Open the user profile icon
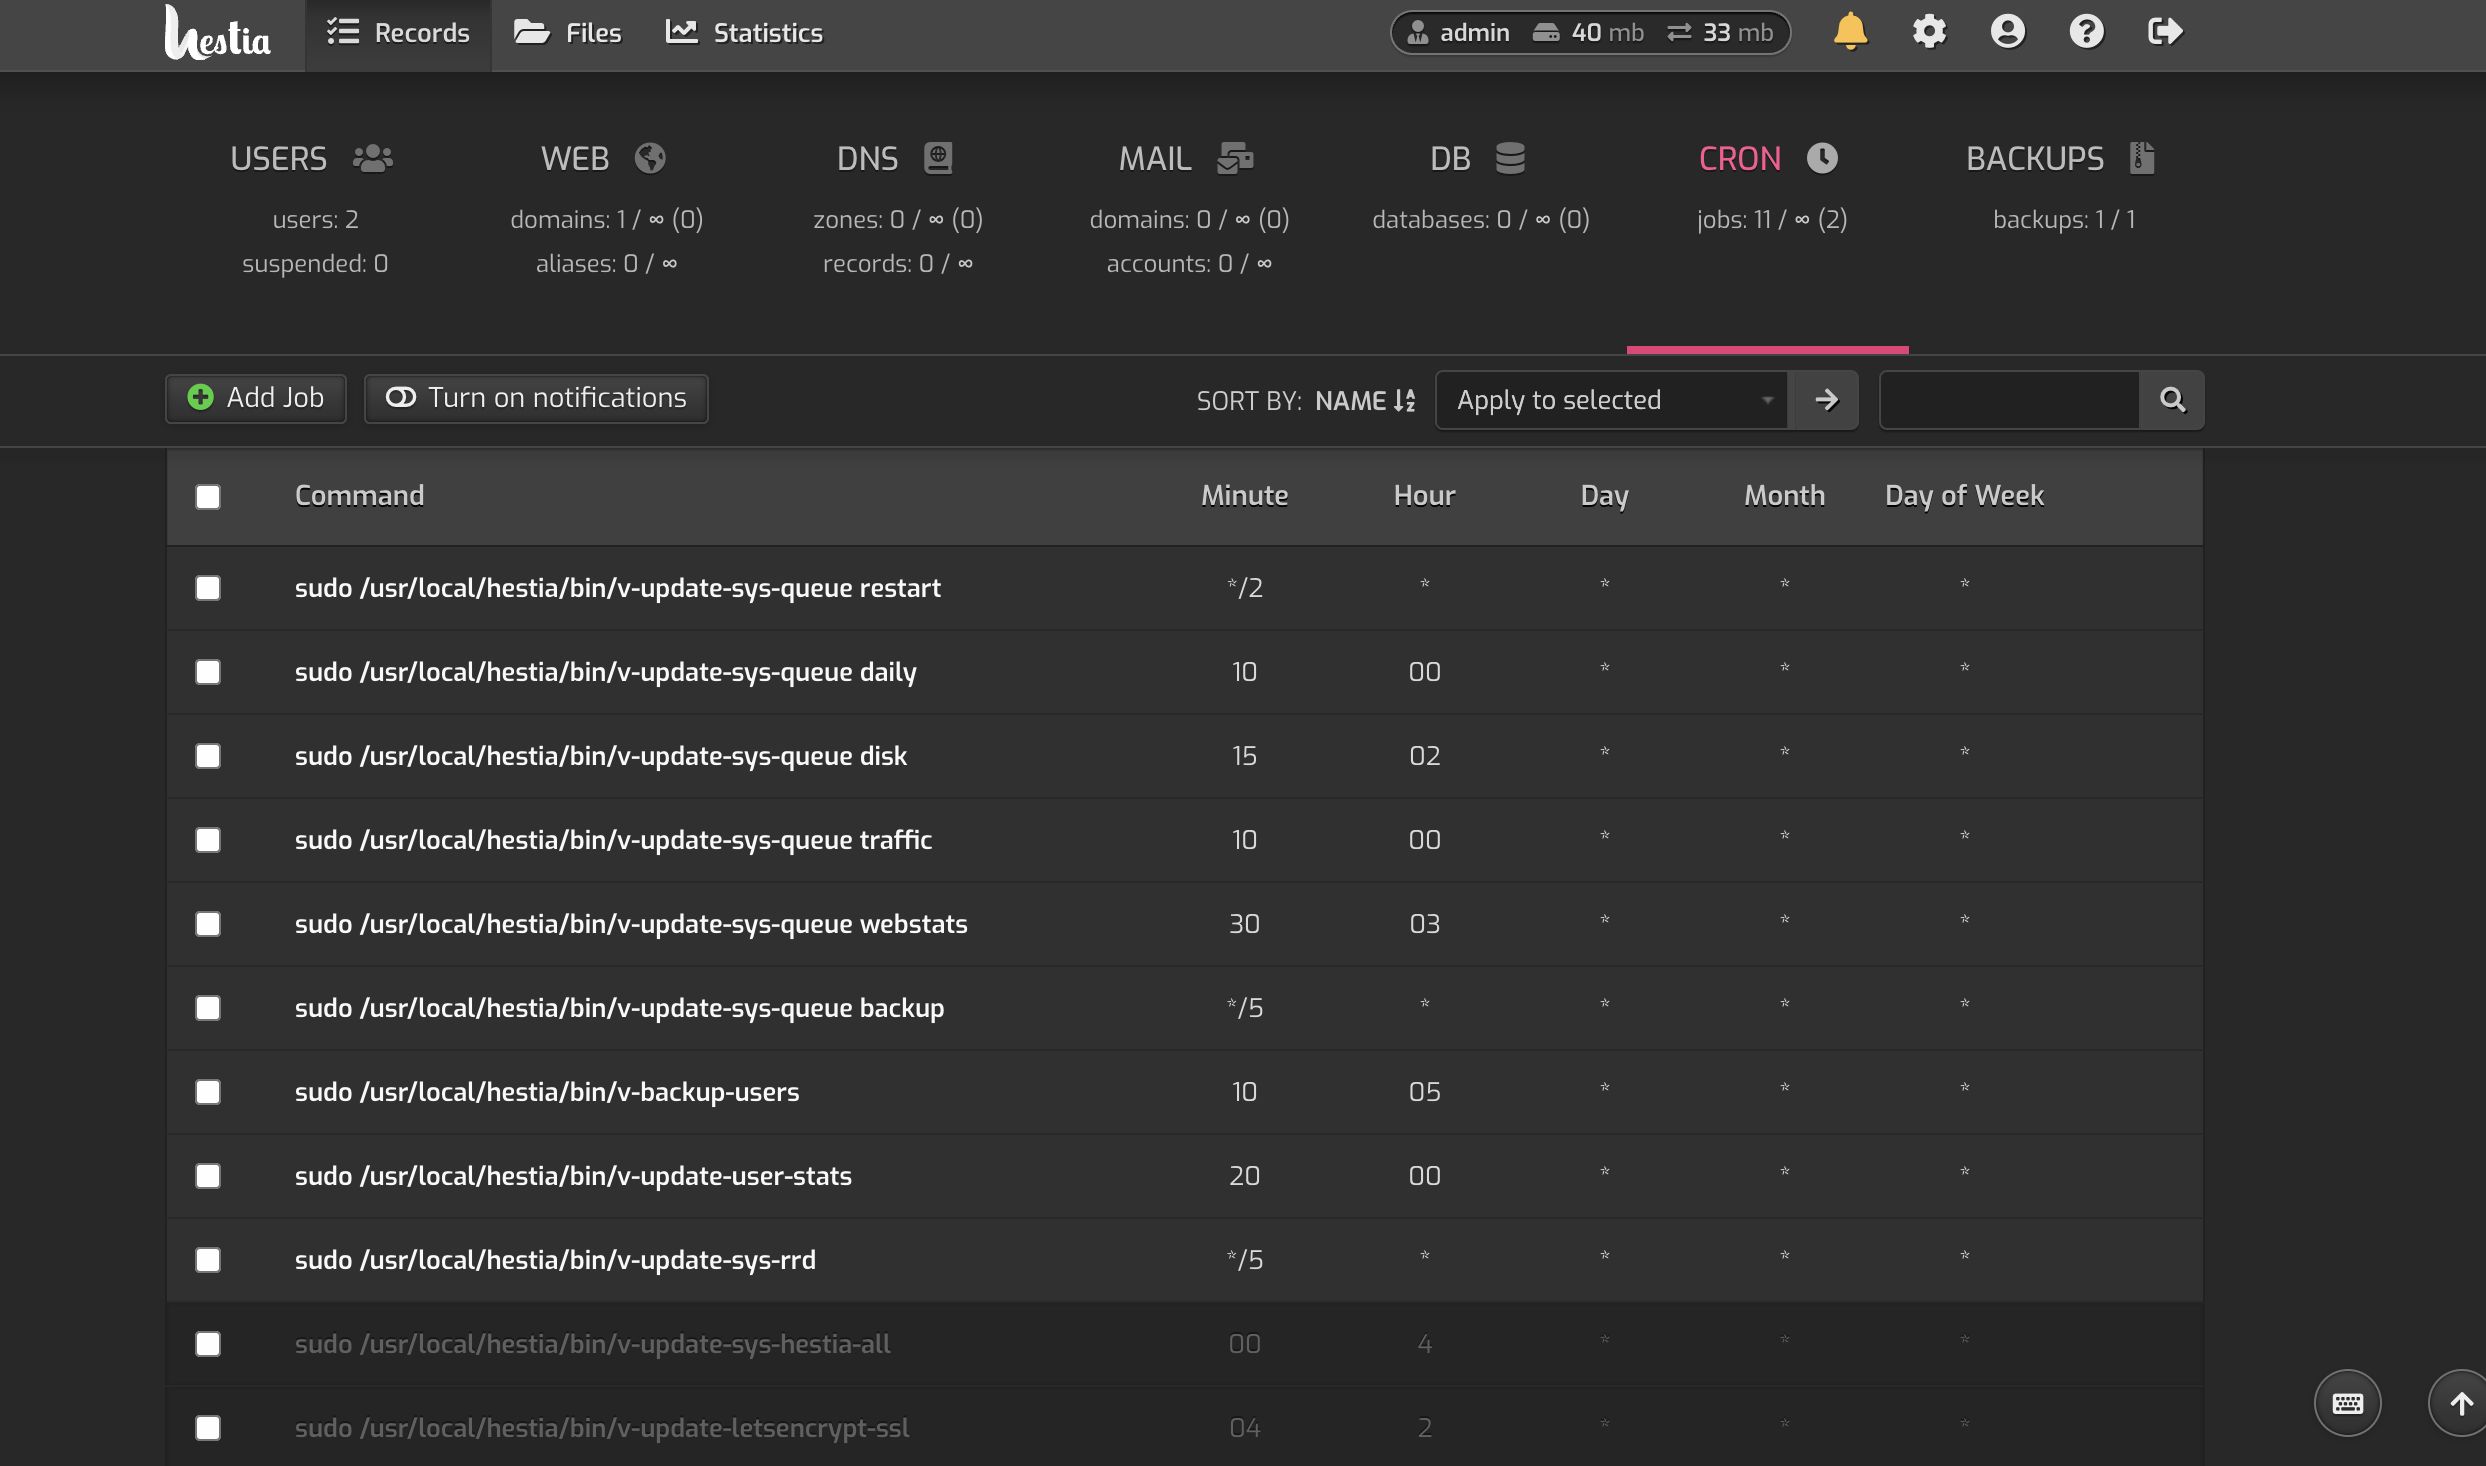2486x1466 pixels. click(x=2007, y=32)
